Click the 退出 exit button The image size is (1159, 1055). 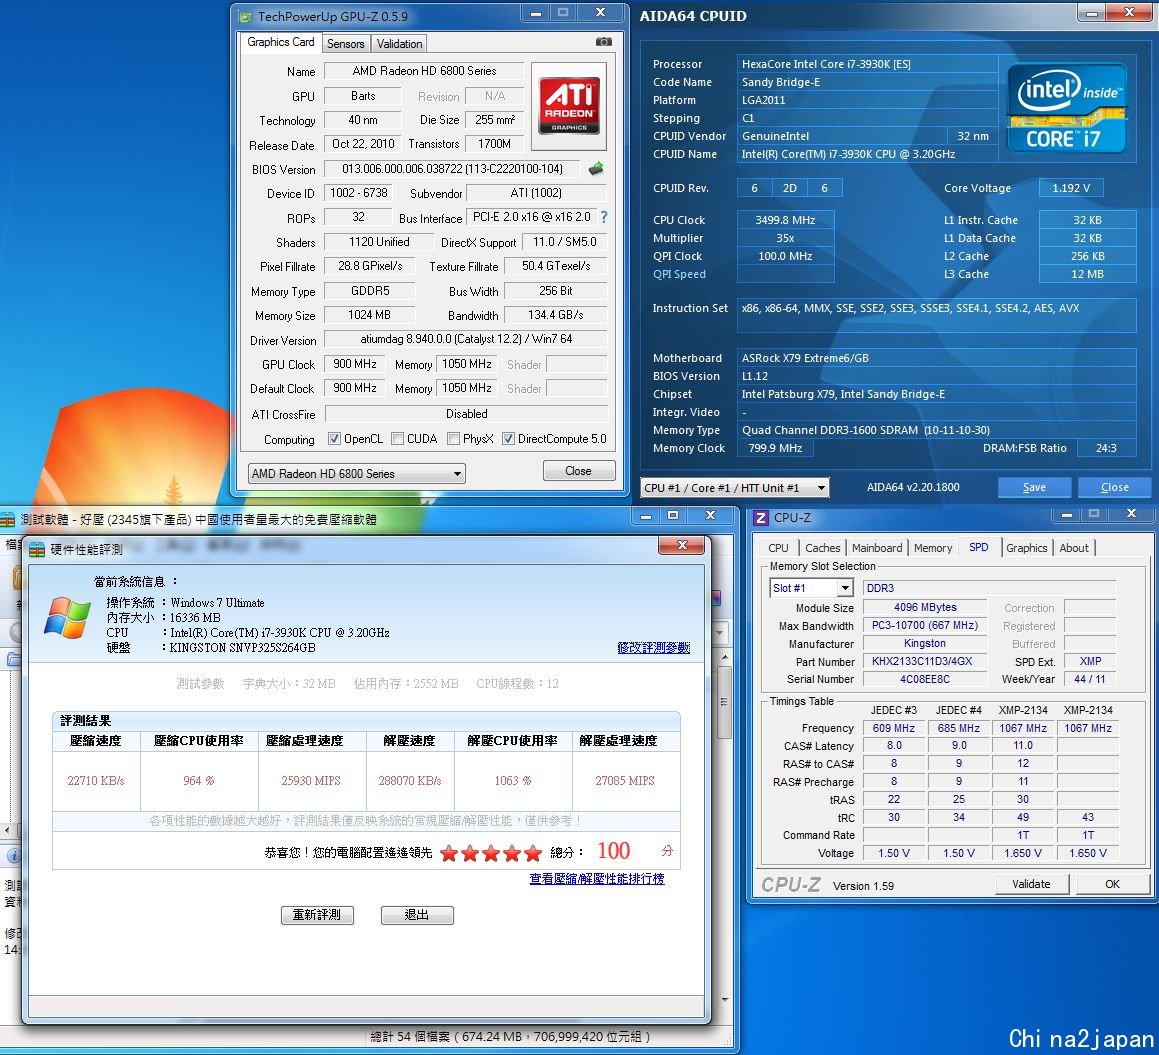point(417,915)
